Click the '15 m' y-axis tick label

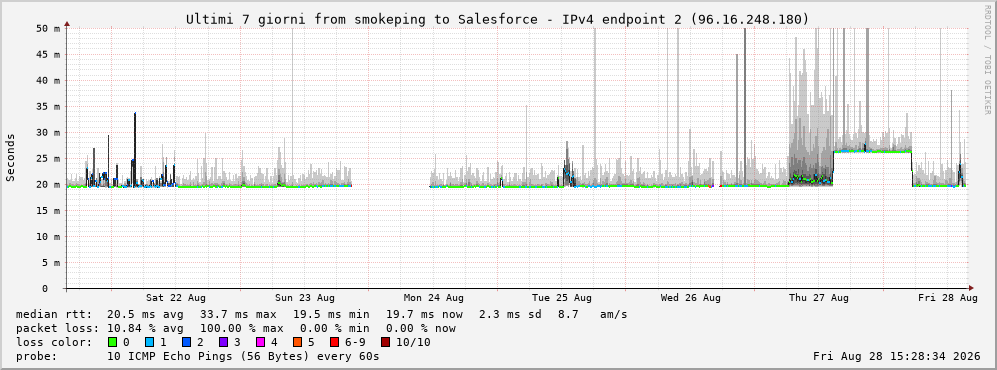(x=48, y=211)
